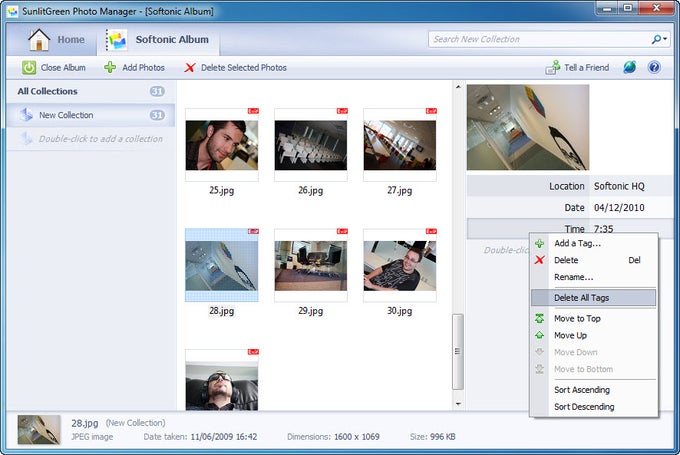Select the 30.jpg thumbnail
This screenshot has width=680, height=455.
[x=400, y=265]
